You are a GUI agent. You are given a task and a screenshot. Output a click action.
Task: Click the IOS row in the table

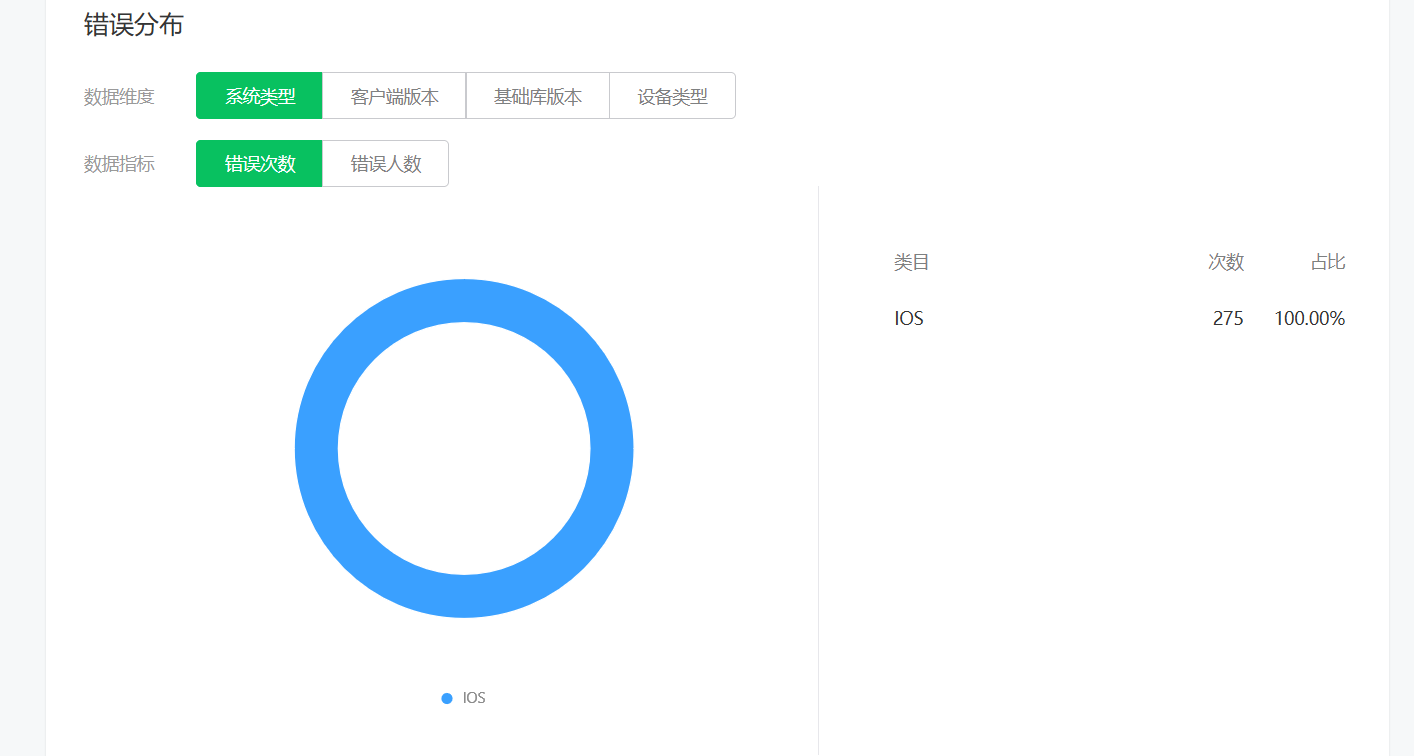click(1119, 319)
